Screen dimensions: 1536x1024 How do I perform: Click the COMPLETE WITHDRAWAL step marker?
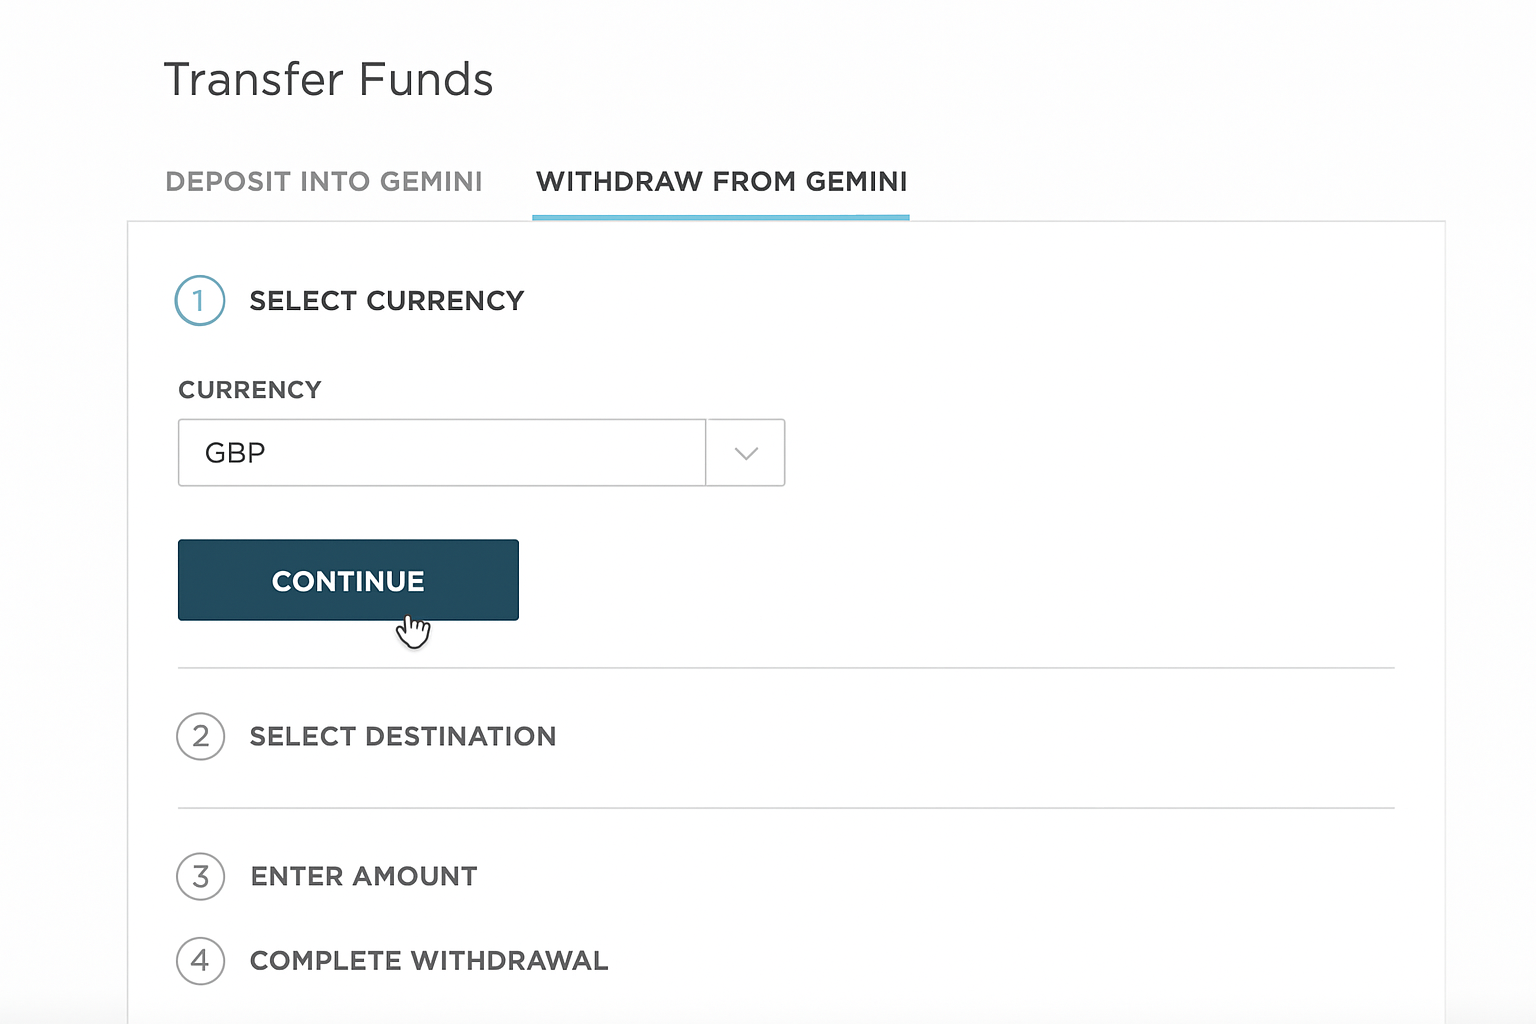[x=200, y=960]
